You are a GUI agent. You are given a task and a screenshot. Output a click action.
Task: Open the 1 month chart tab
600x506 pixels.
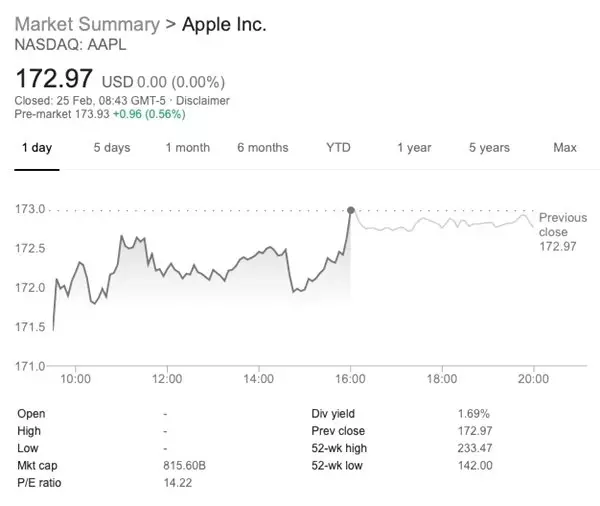pyautogui.click(x=188, y=148)
